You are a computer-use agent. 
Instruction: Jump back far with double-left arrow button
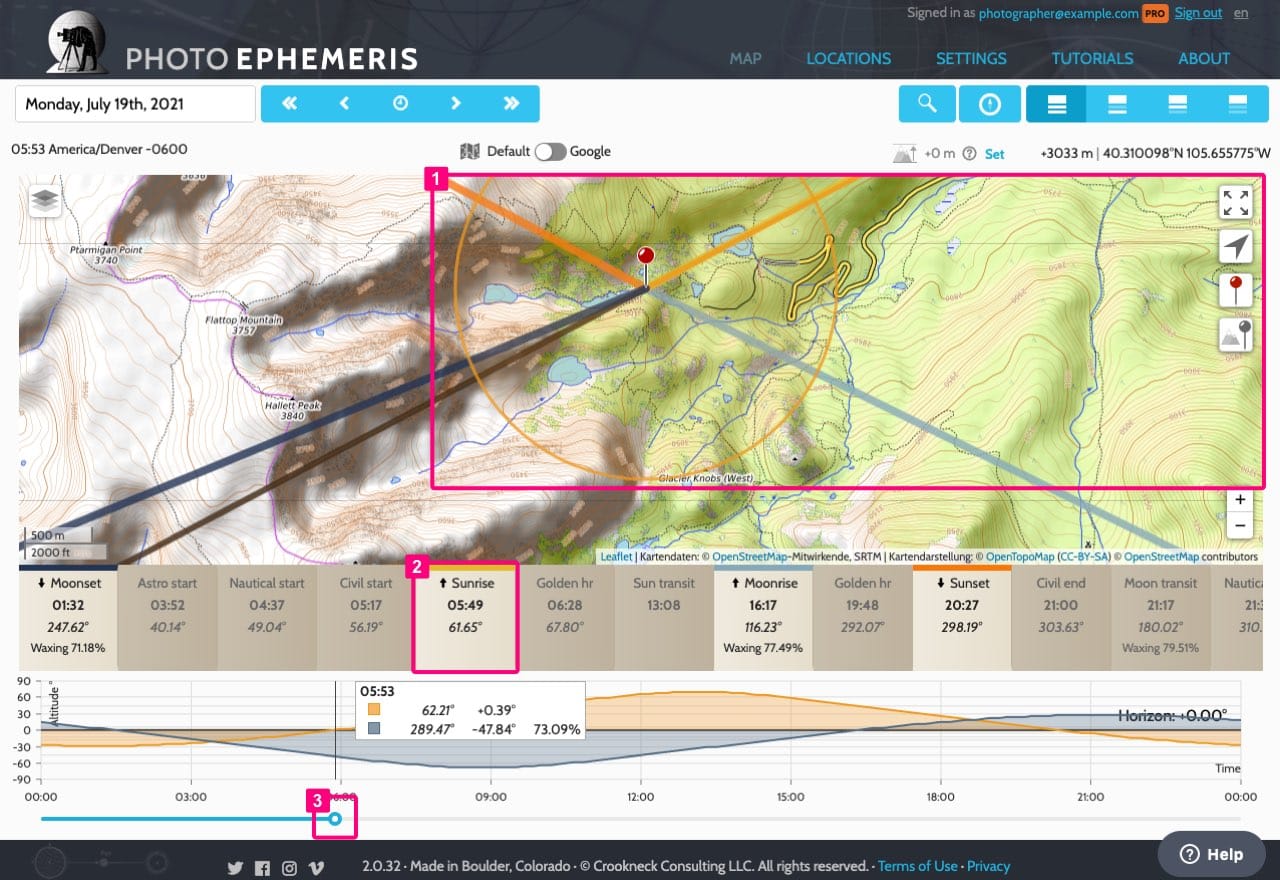tap(289, 103)
